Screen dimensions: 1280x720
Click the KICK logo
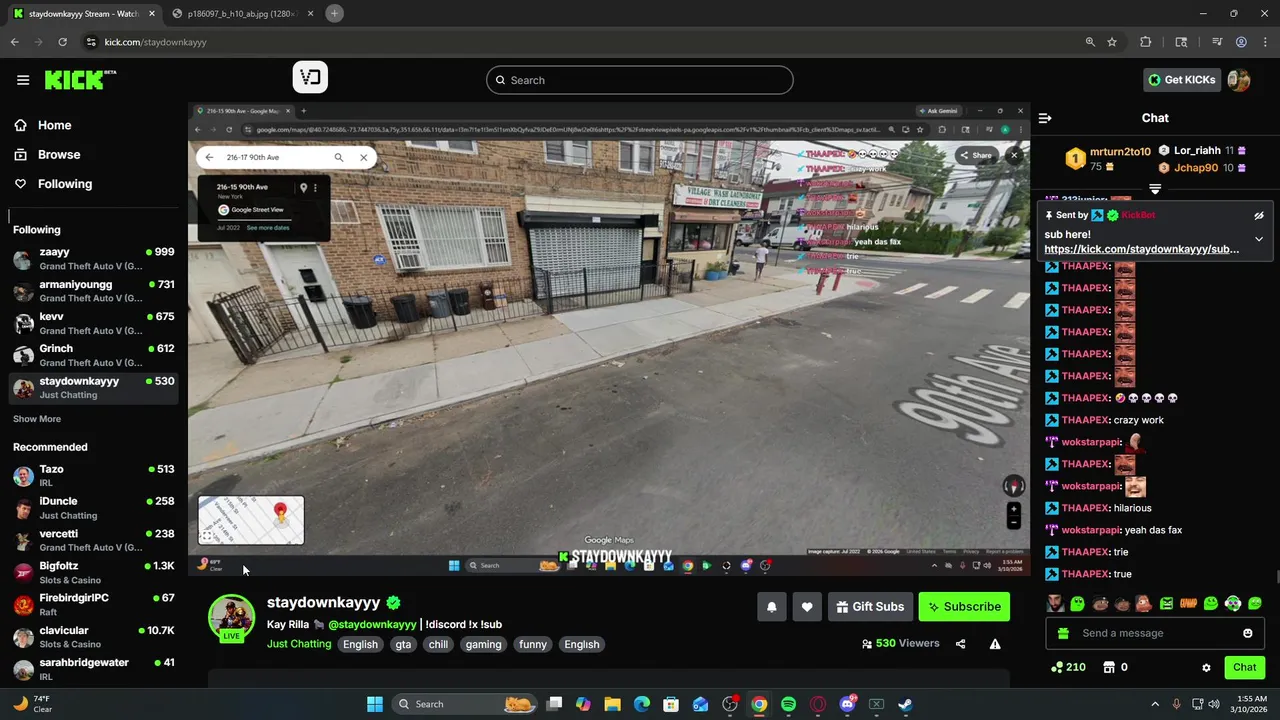[80, 80]
